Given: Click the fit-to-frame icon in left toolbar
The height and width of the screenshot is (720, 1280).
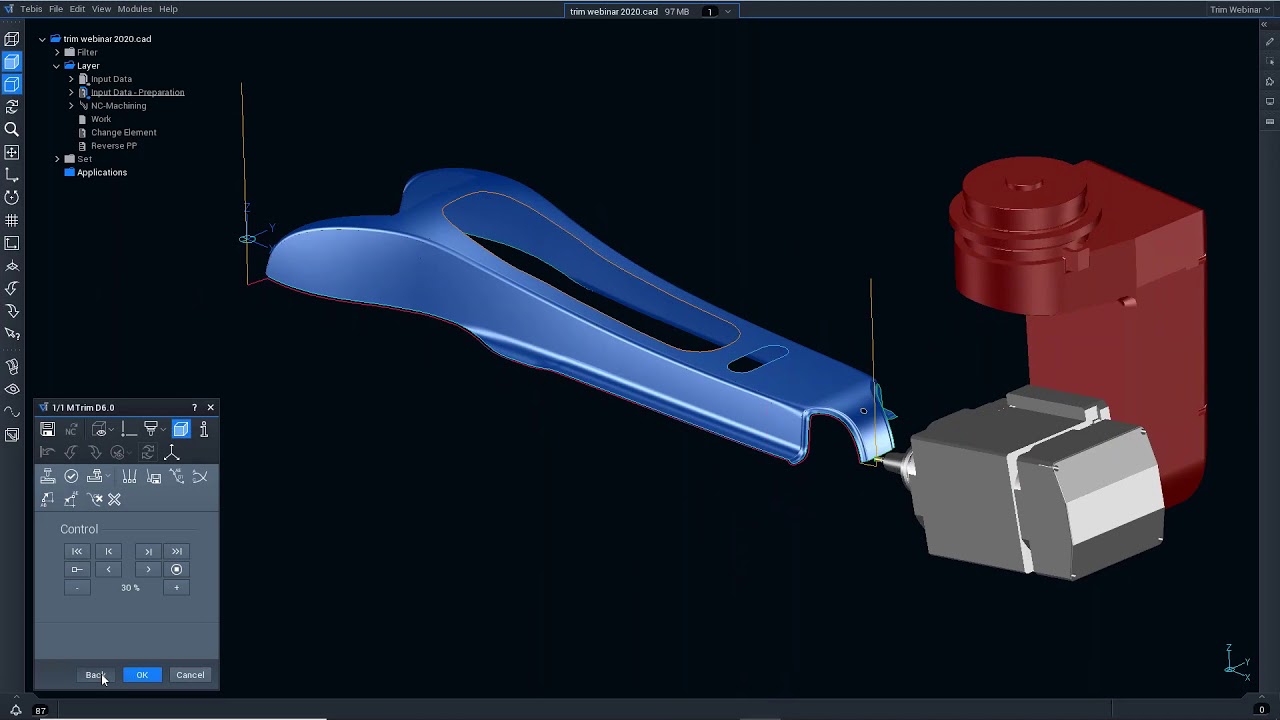Looking at the screenshot, I should pyautogui.click(x=12, y=243).
